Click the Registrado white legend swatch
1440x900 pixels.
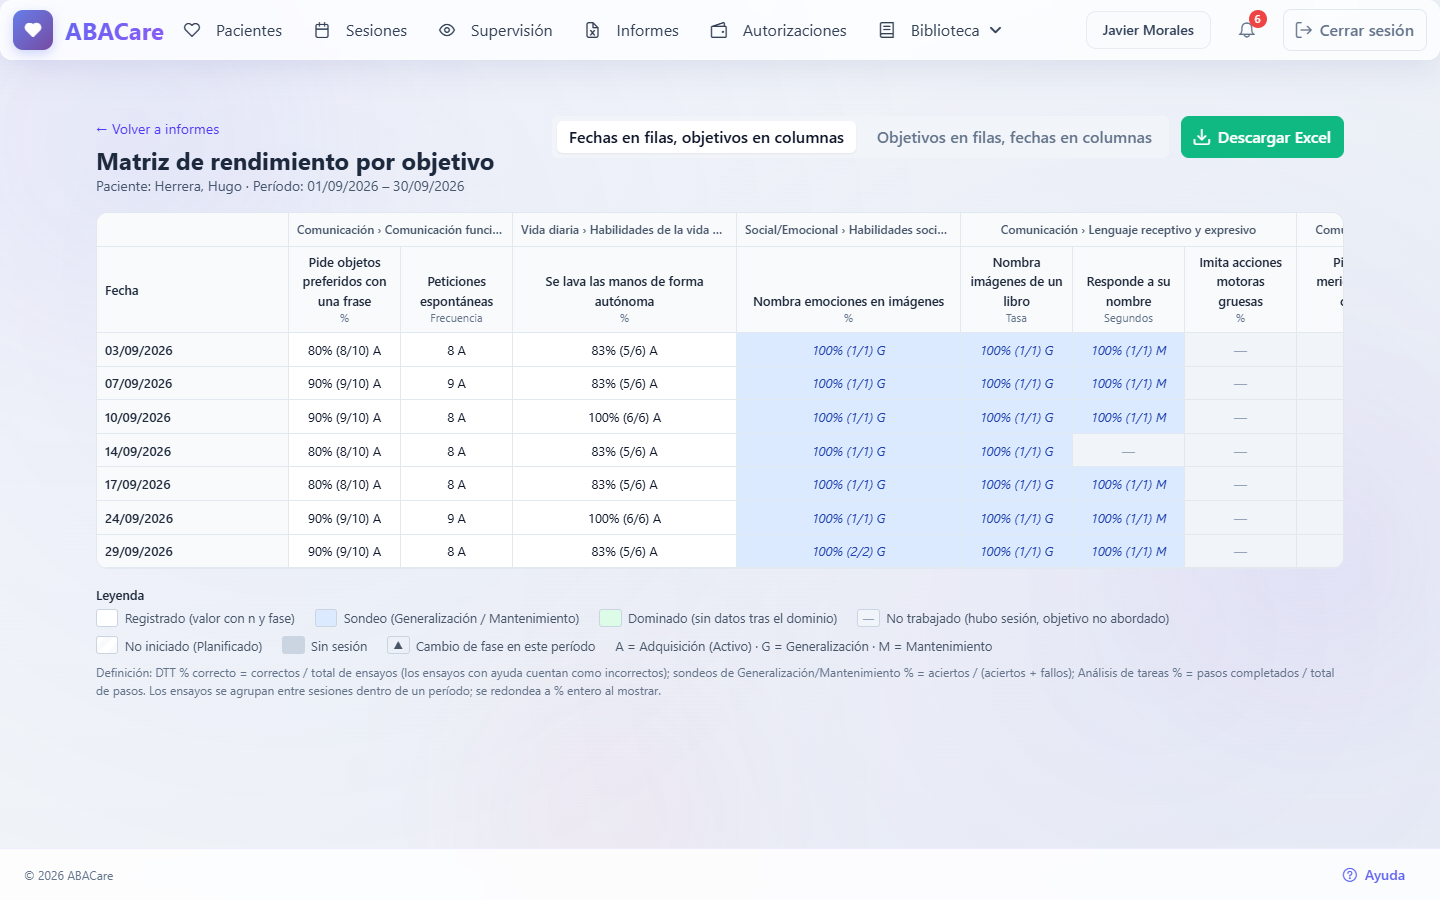tap(107, 618)
